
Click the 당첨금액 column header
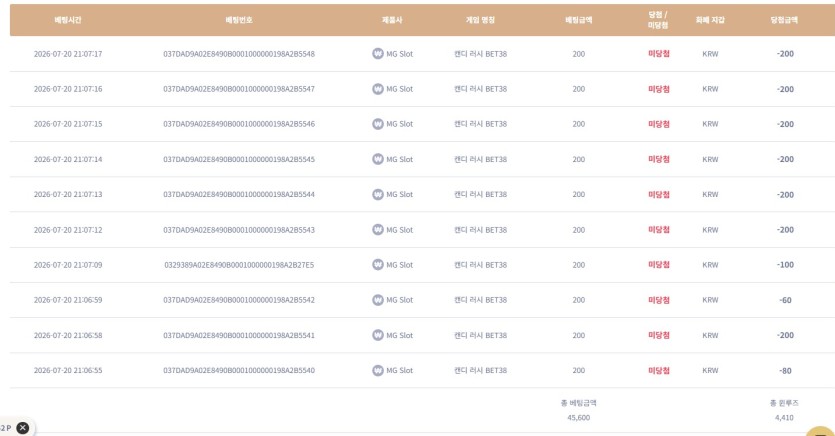pyautogui.click(x=784, y=20)
